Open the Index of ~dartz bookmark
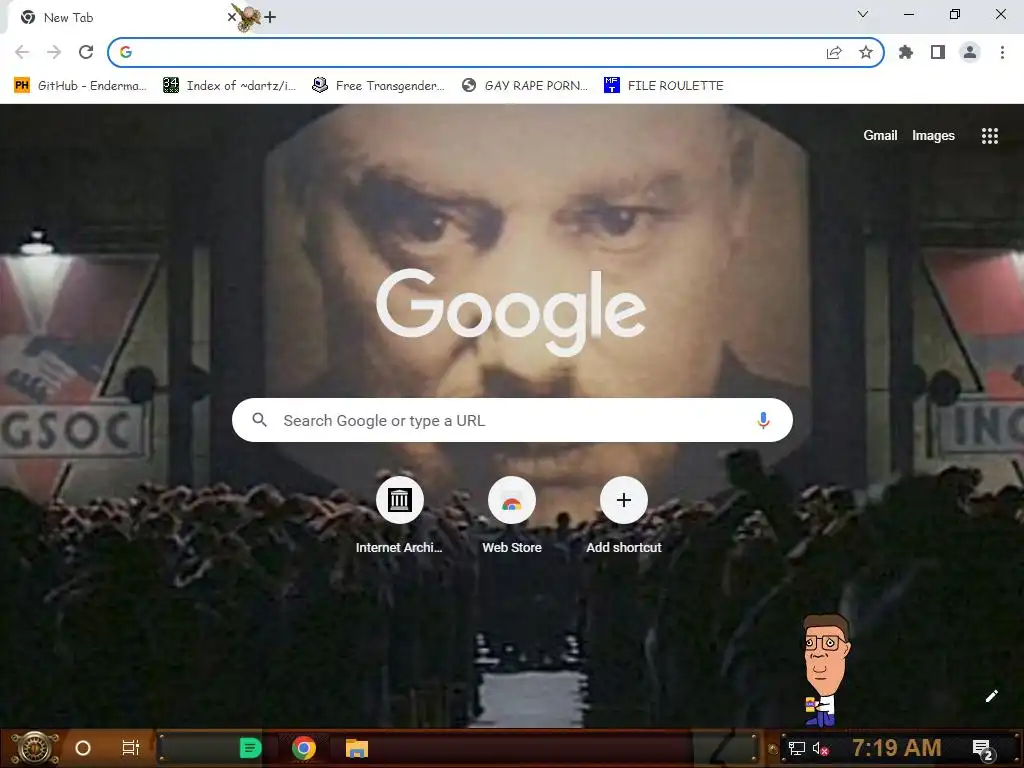 coord(229,86)
